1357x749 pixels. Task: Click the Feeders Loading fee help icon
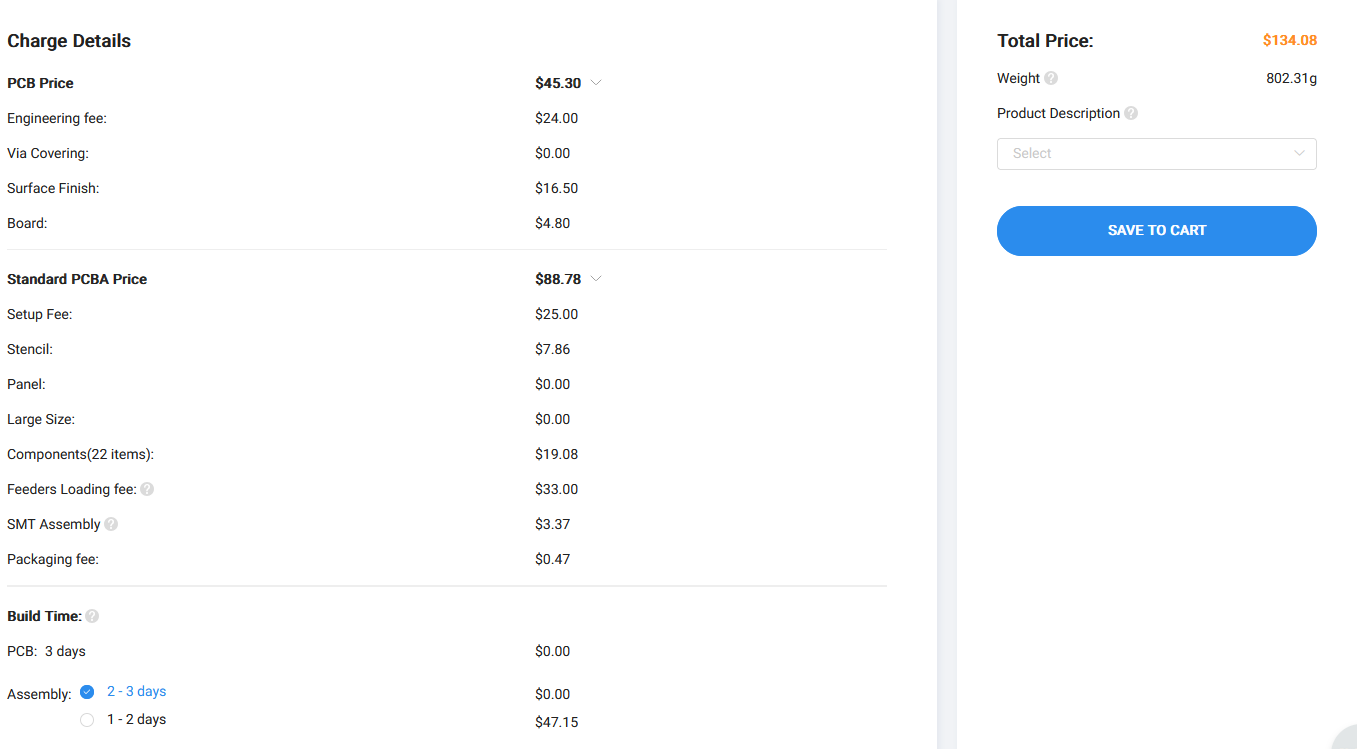click(x=147, y=489)
